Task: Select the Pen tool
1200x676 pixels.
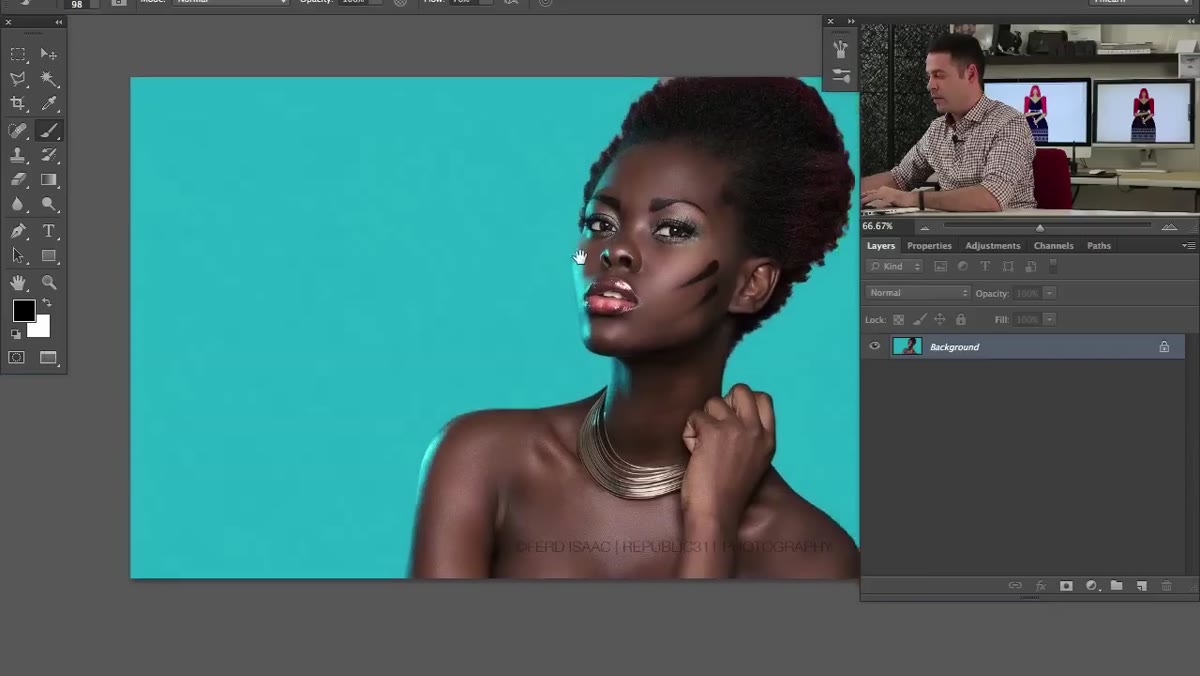Action: point(18,231)
